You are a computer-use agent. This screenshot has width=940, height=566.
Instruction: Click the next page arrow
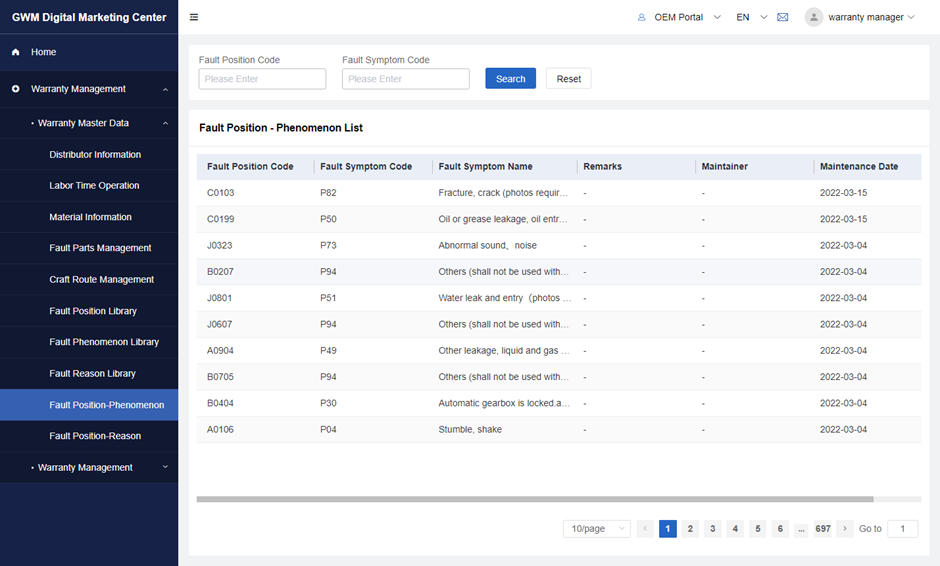point(845,529)
